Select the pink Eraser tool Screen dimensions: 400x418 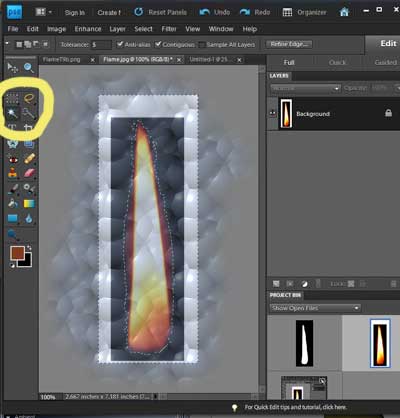coord(29,173)
